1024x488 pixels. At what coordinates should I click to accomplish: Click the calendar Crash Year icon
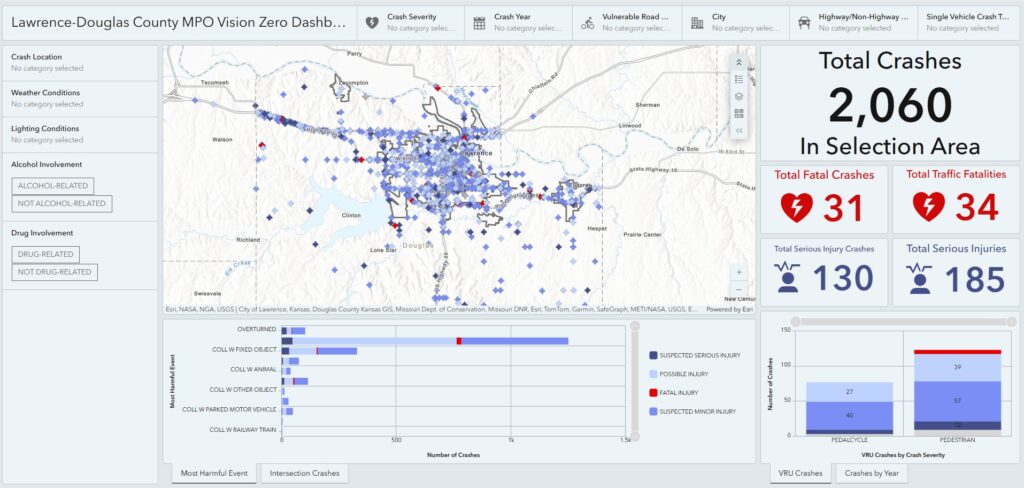(x=479, y=23)
